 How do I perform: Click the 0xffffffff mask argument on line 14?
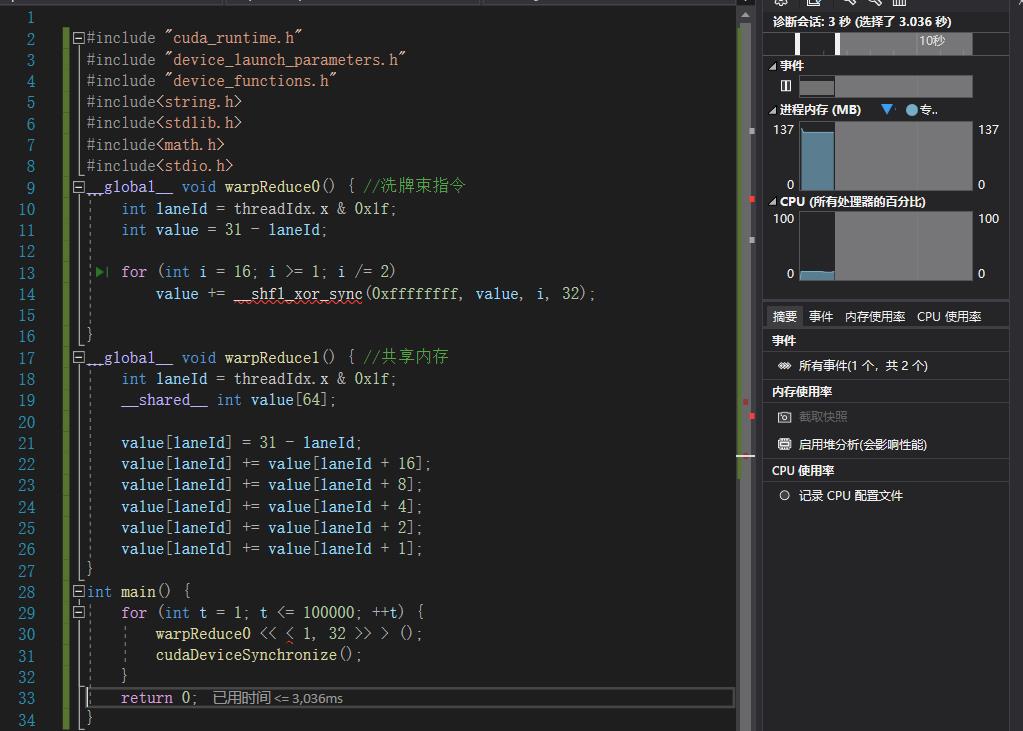pyautogui.click(x=414, y=294)
